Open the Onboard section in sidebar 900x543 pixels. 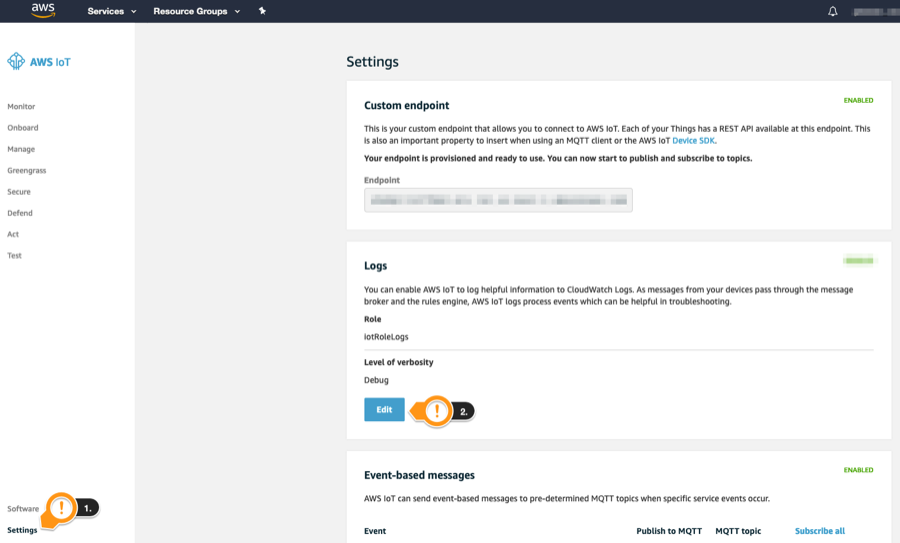(x=23, y=127)
